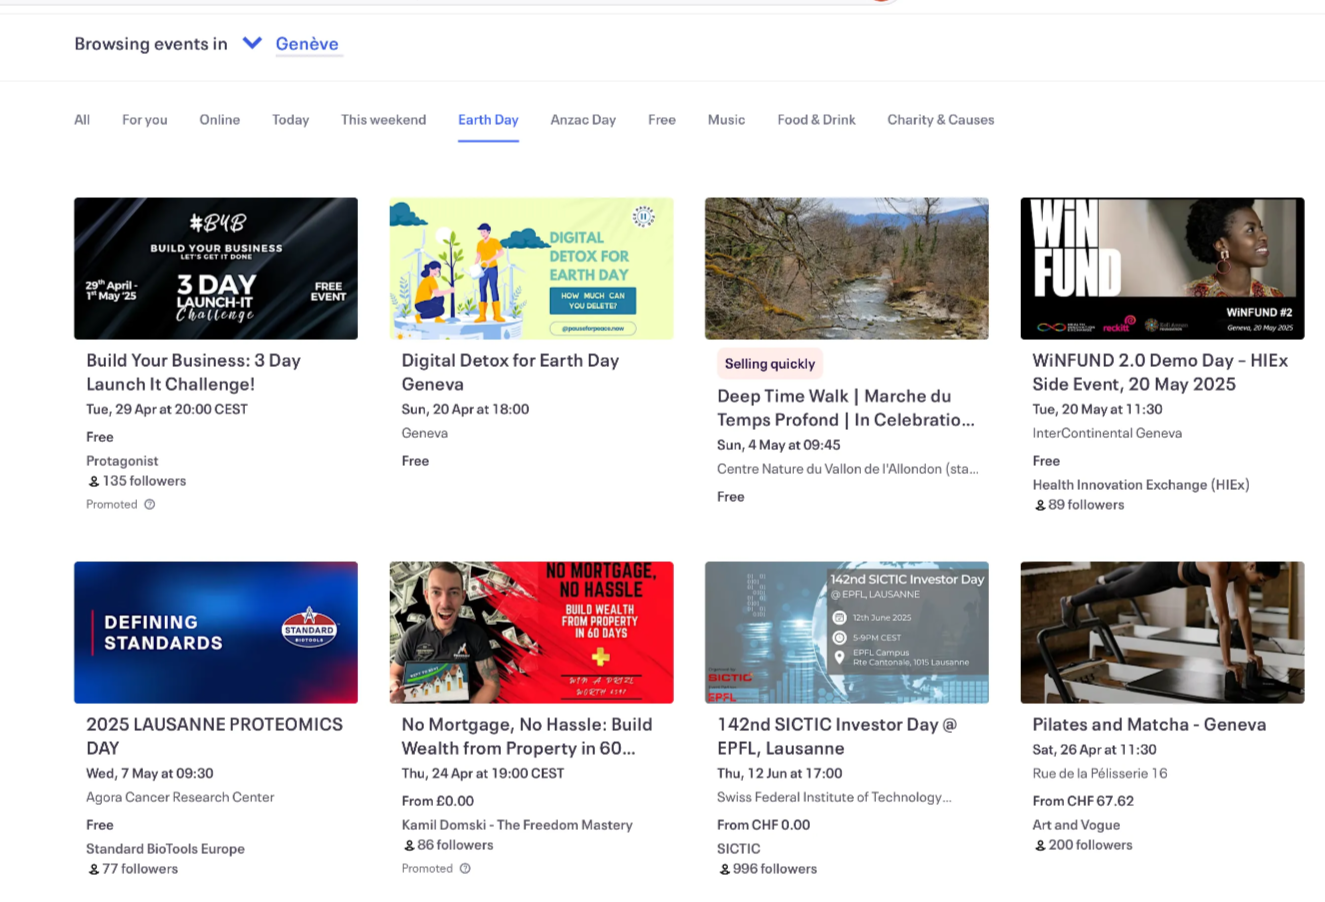Click followers icon beside 996 followers
This screenshot has height=902, width=1325.
coord(725,870)
